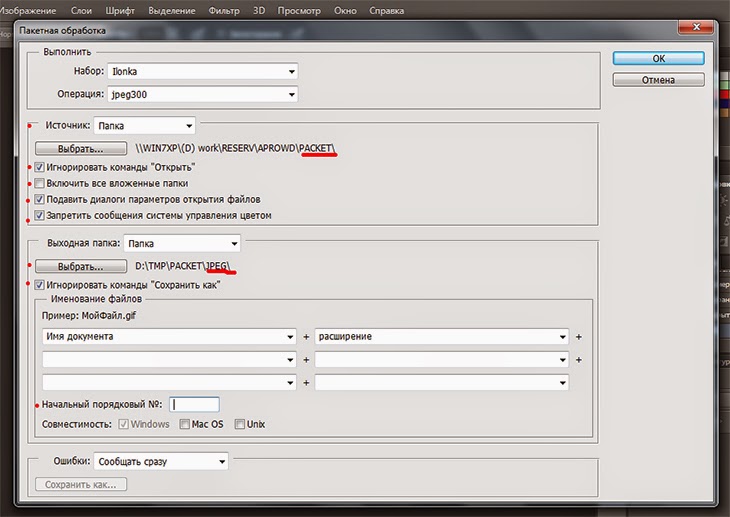Click Выбрать button for source folder
The width and height of the screenshot is (730, 517).
(81, 149)
